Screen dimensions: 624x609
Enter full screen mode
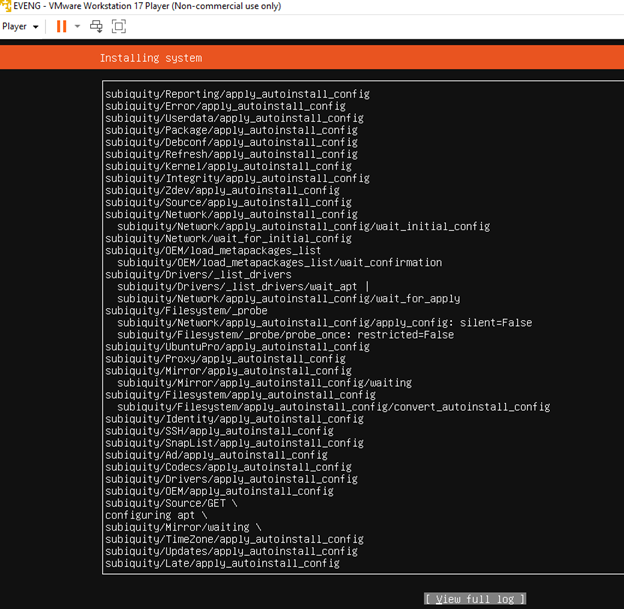coord(119,26)
